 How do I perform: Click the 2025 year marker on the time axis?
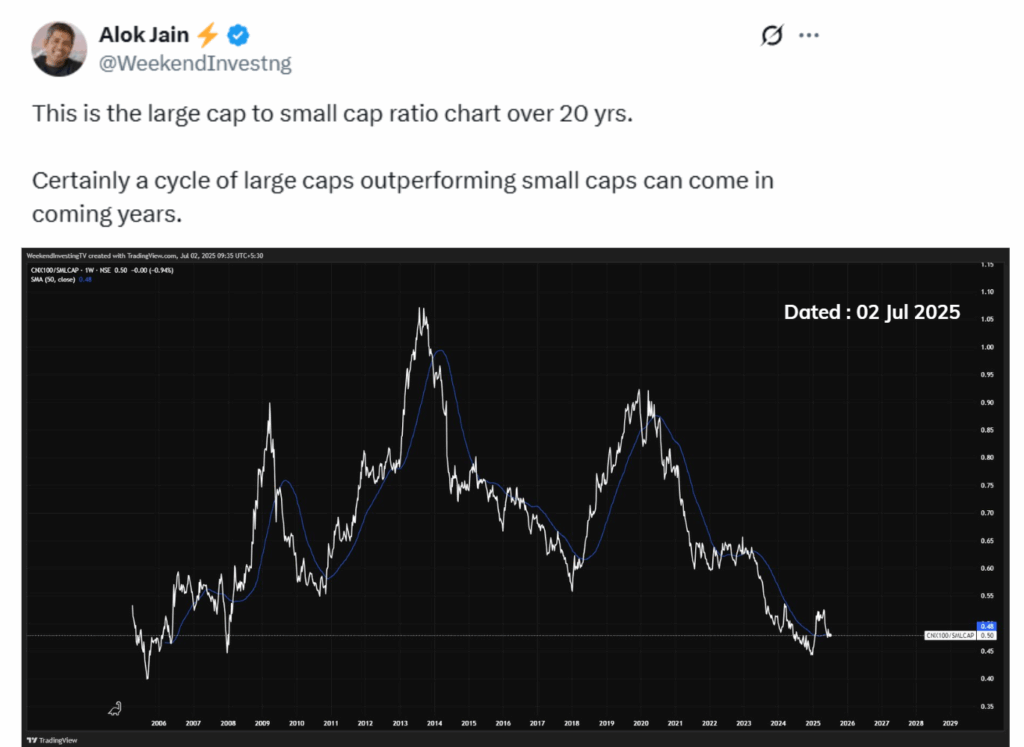[x=813, y=723]
